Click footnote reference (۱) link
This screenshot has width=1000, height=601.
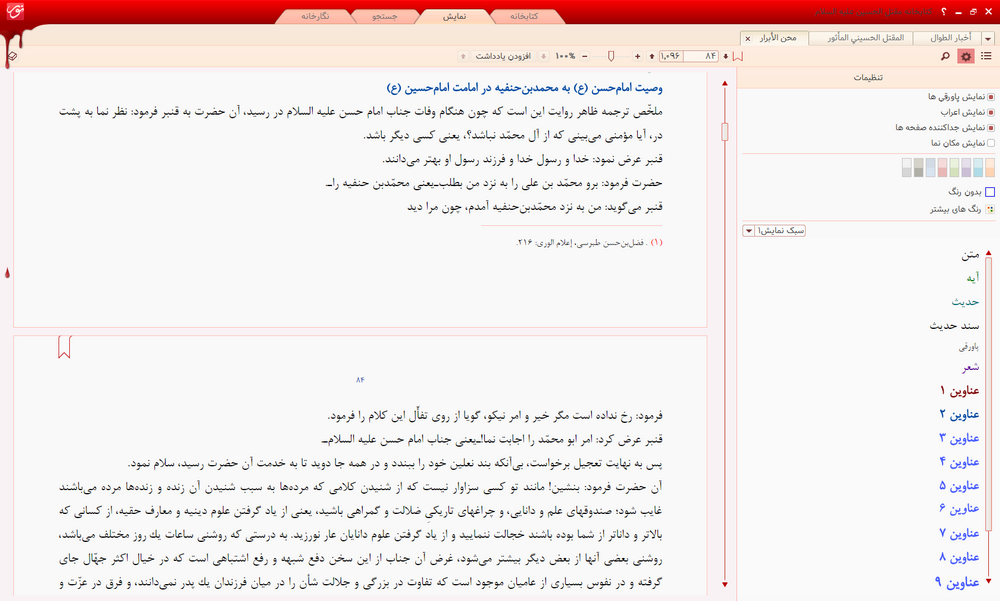(x=656, y=242)
